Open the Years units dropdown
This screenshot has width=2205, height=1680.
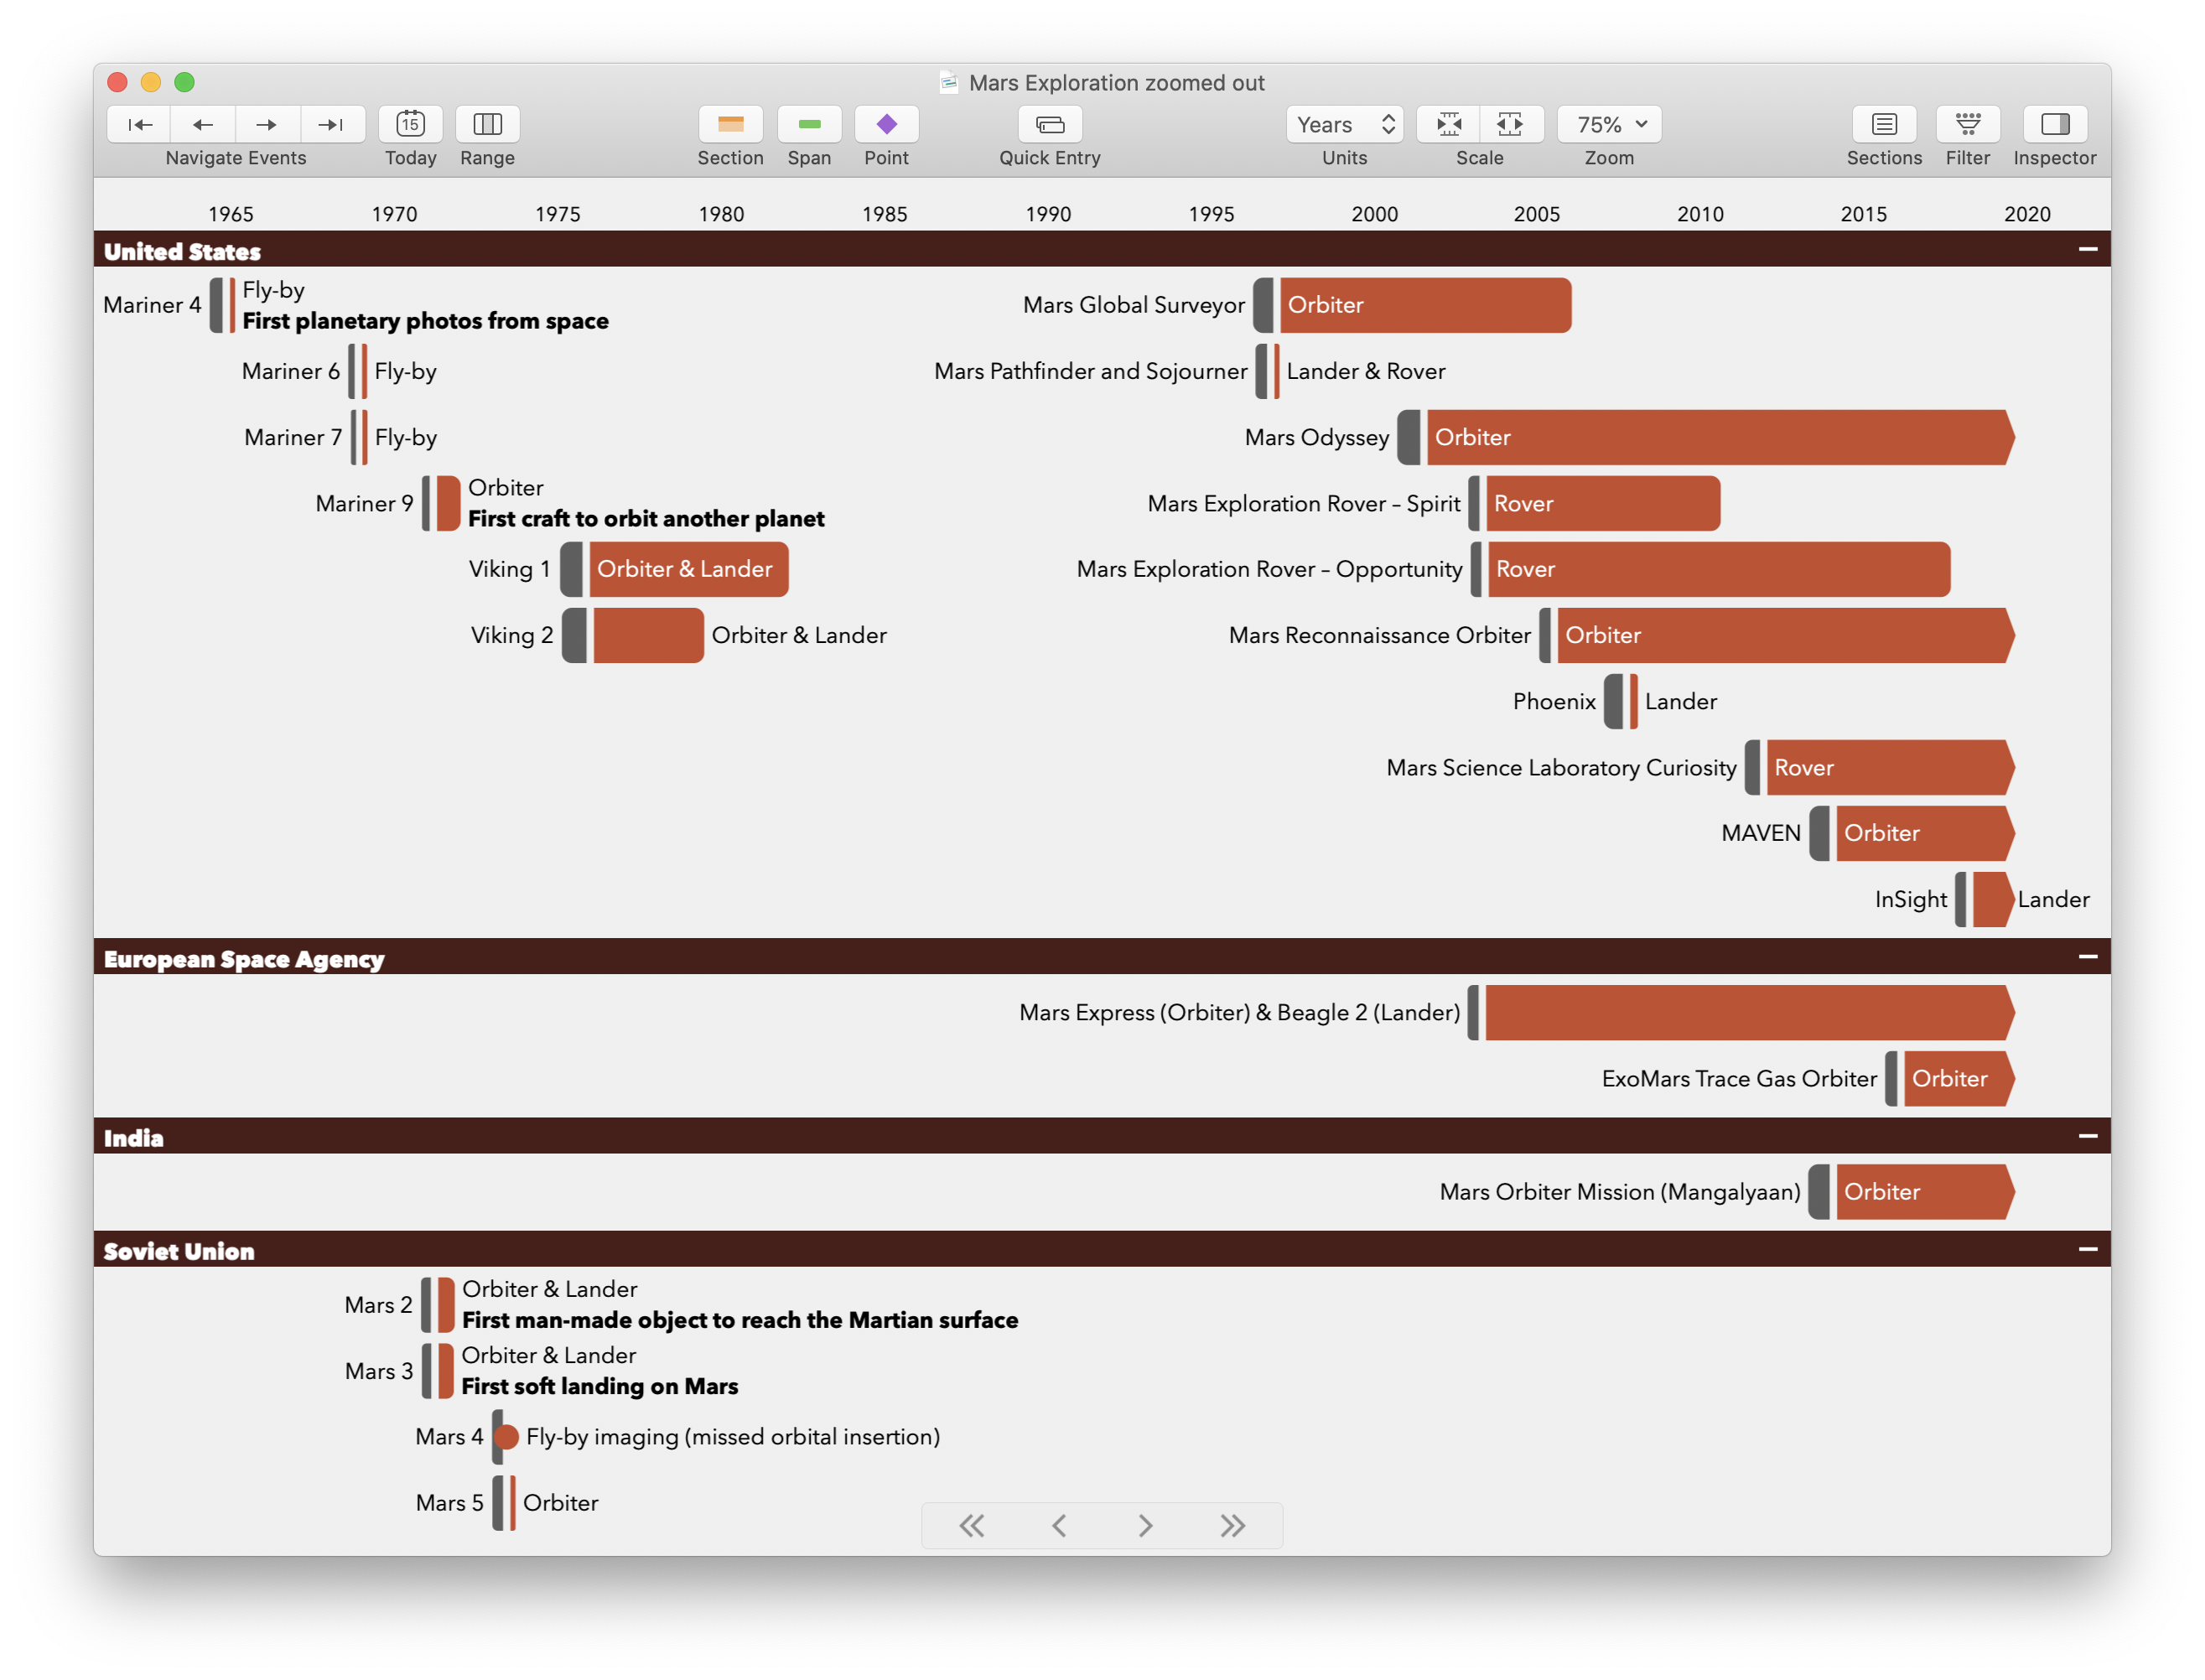pyautogui.click(x=1344, y=124)
